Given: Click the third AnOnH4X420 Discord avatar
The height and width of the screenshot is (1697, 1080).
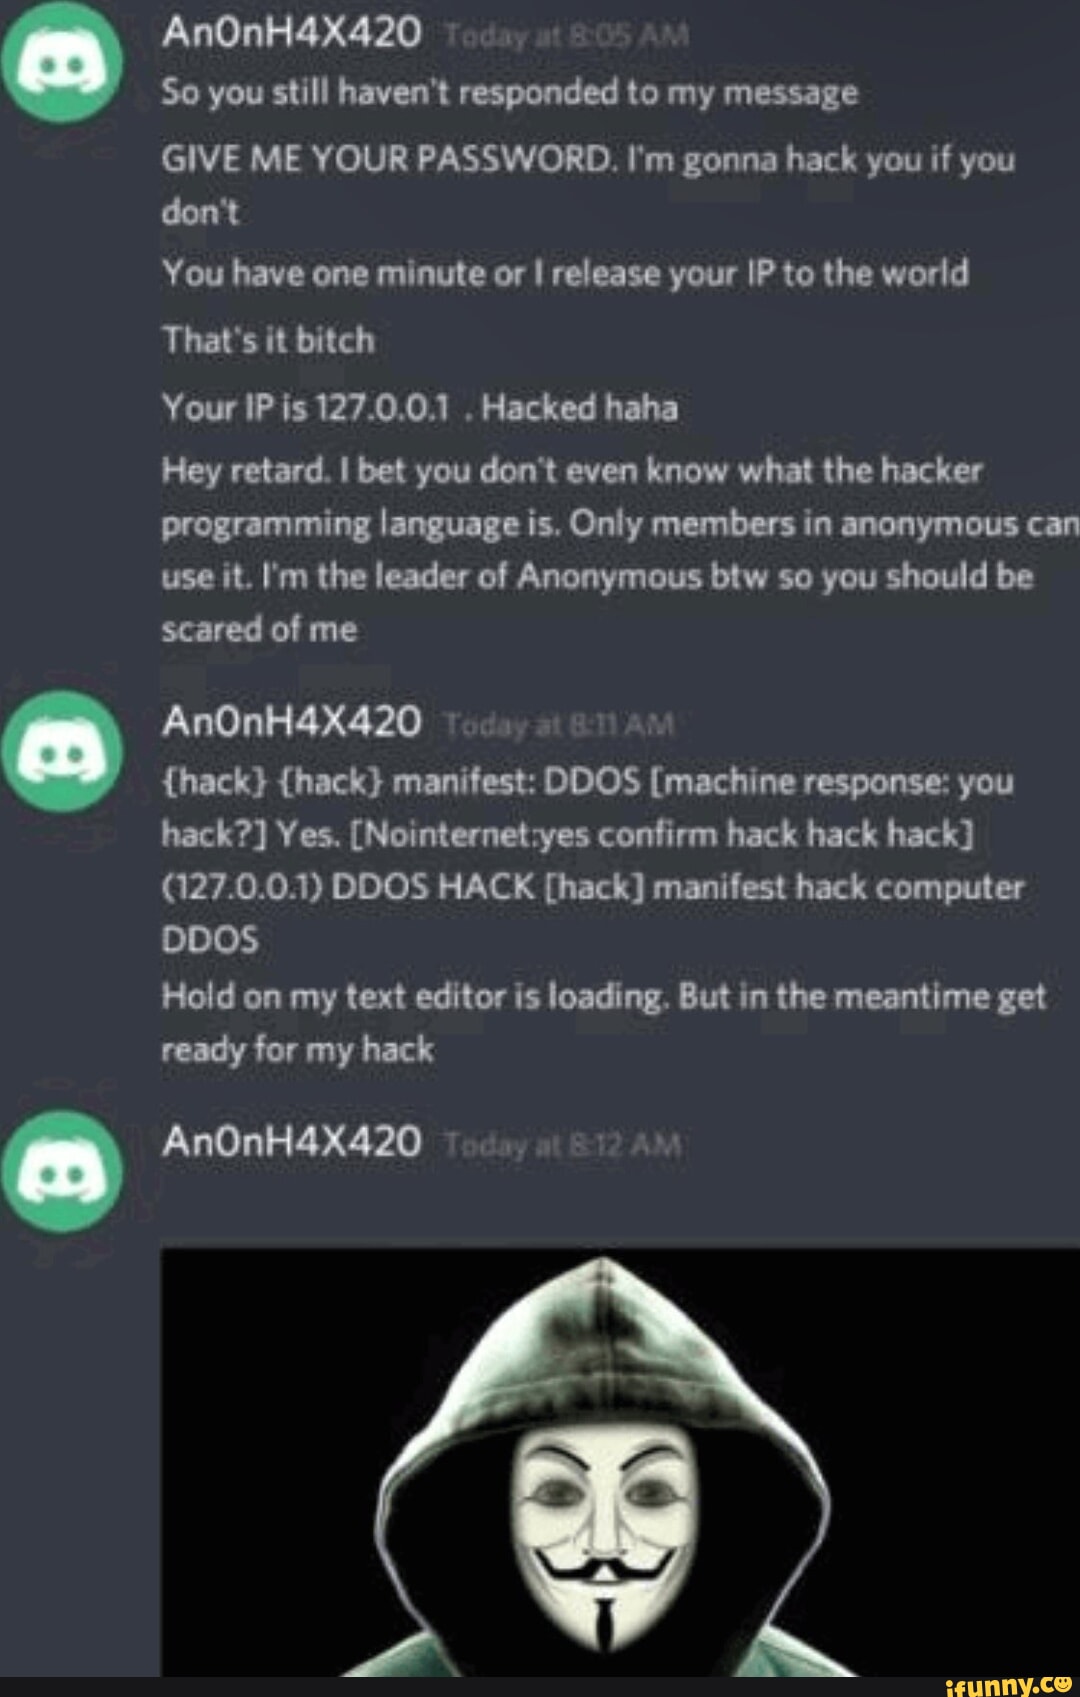Looking at the screenshot, I should (62, 1171).
